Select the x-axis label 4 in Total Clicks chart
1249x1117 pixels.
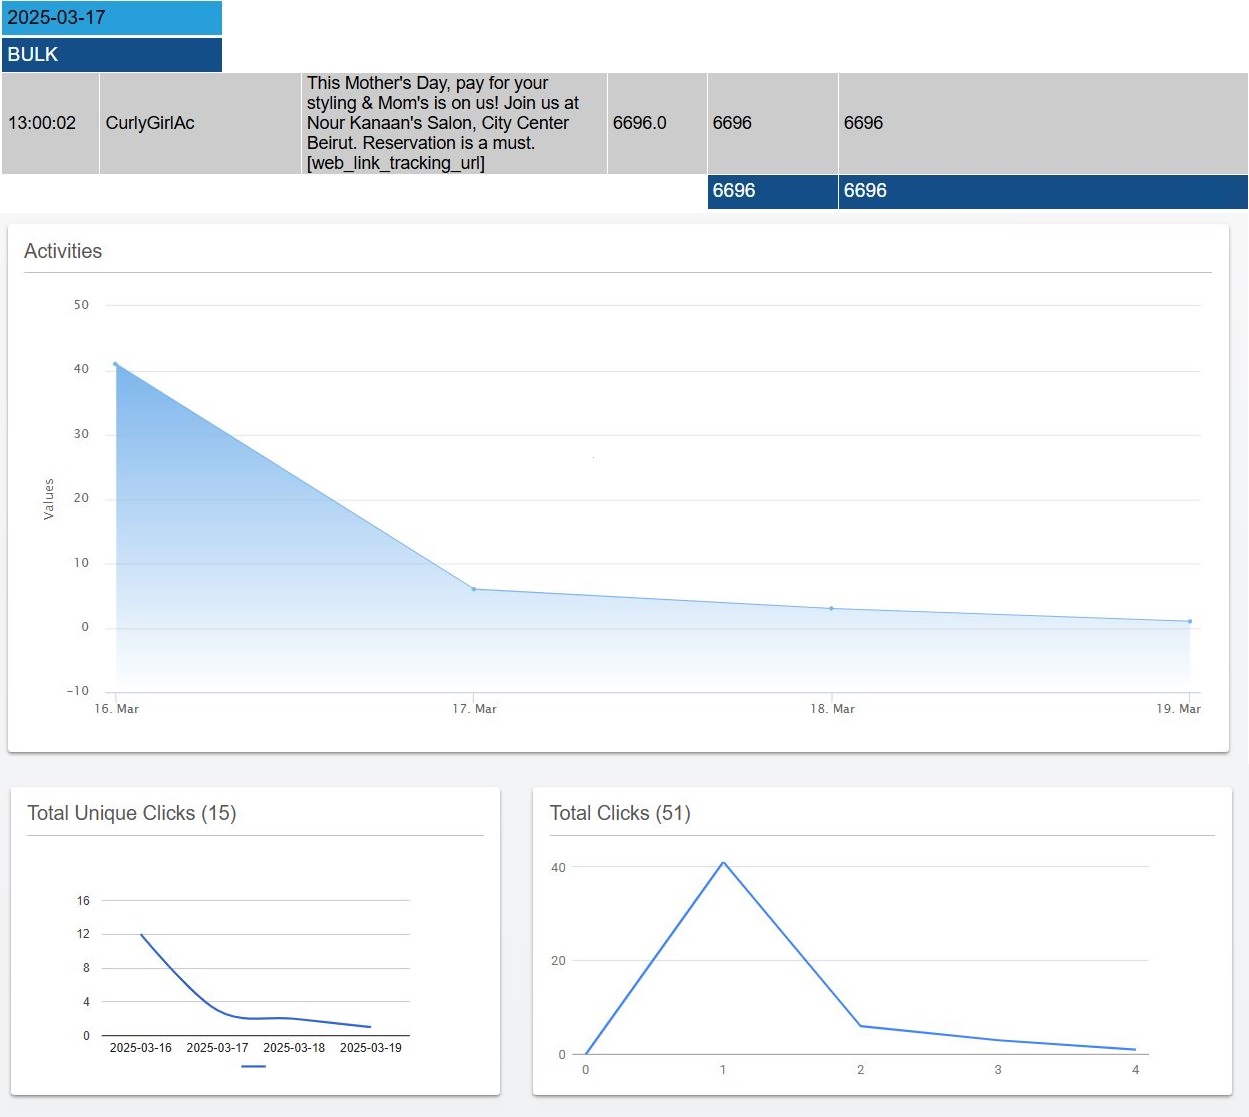point(1135,1070)
